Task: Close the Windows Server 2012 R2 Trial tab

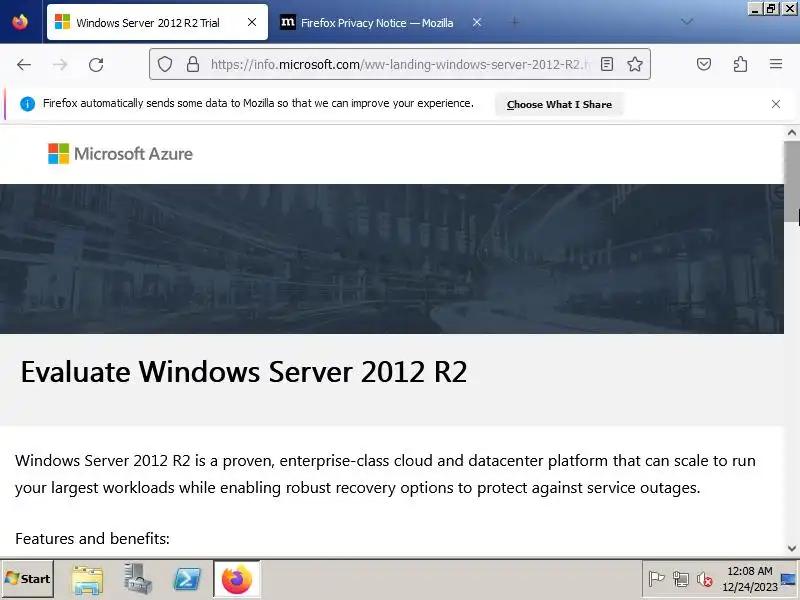Action: [252, 22]
